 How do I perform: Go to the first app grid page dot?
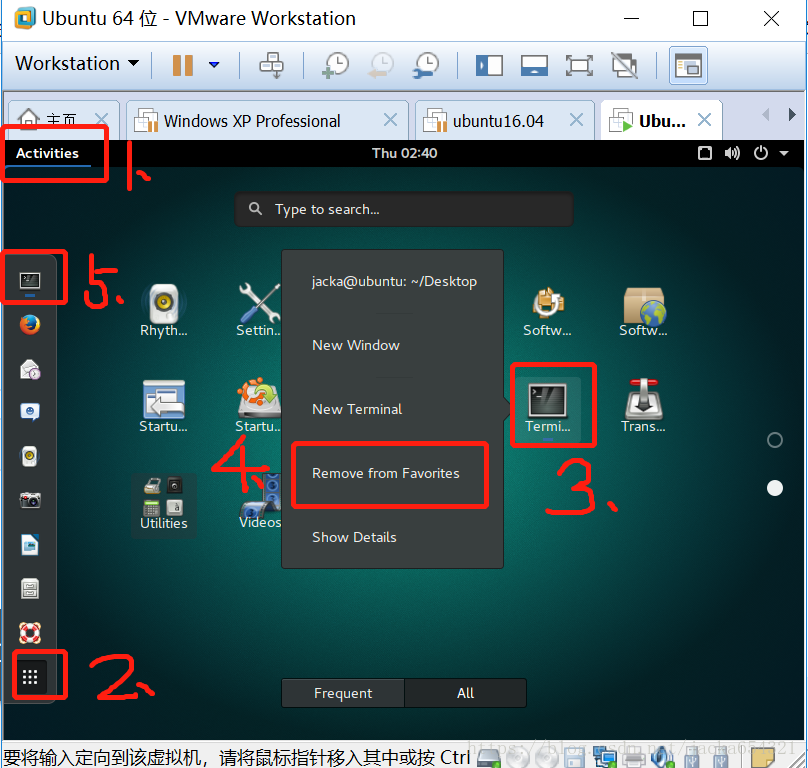click(775, 440)
